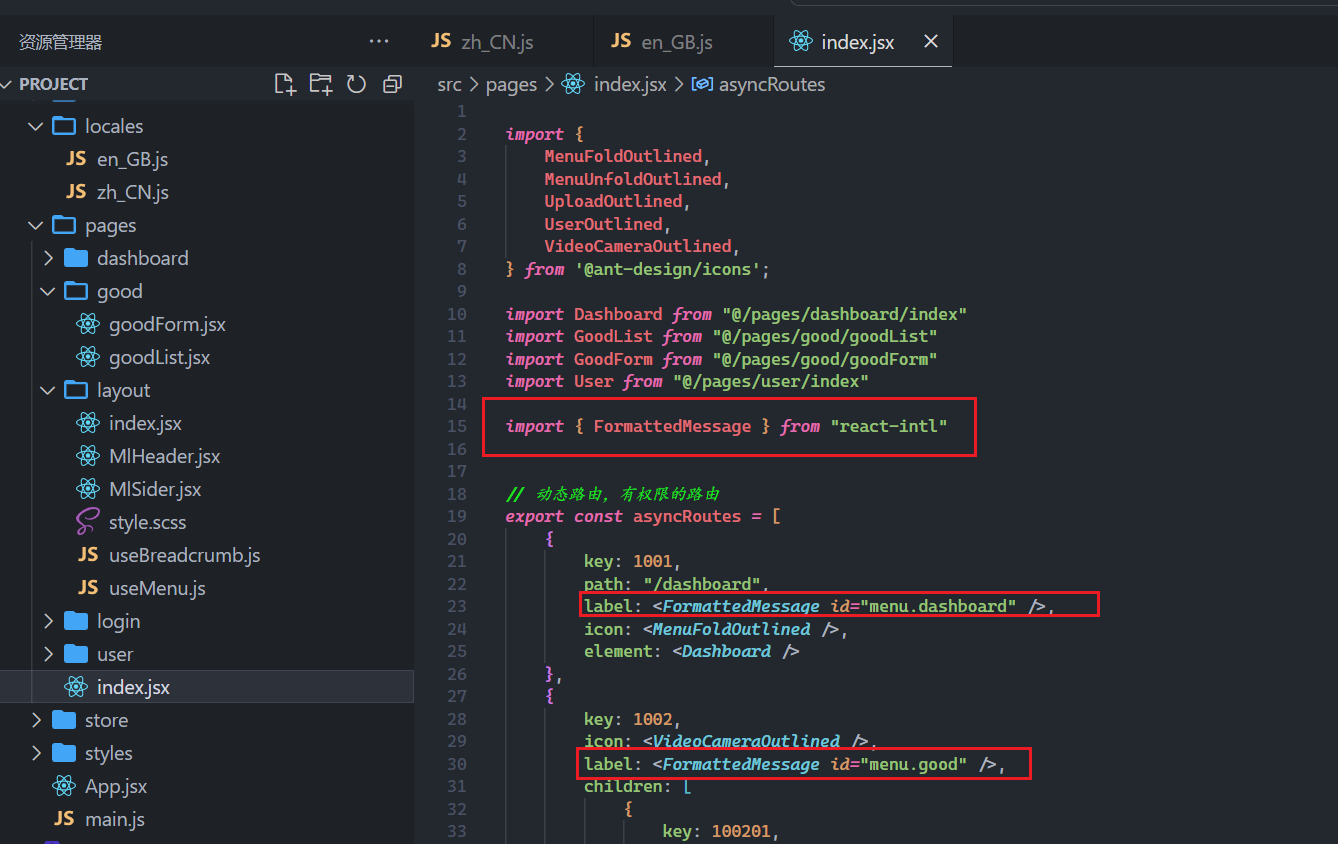Click line number 23 in the gutter
Screen dimensions: 1338x844
click(457, 606)
